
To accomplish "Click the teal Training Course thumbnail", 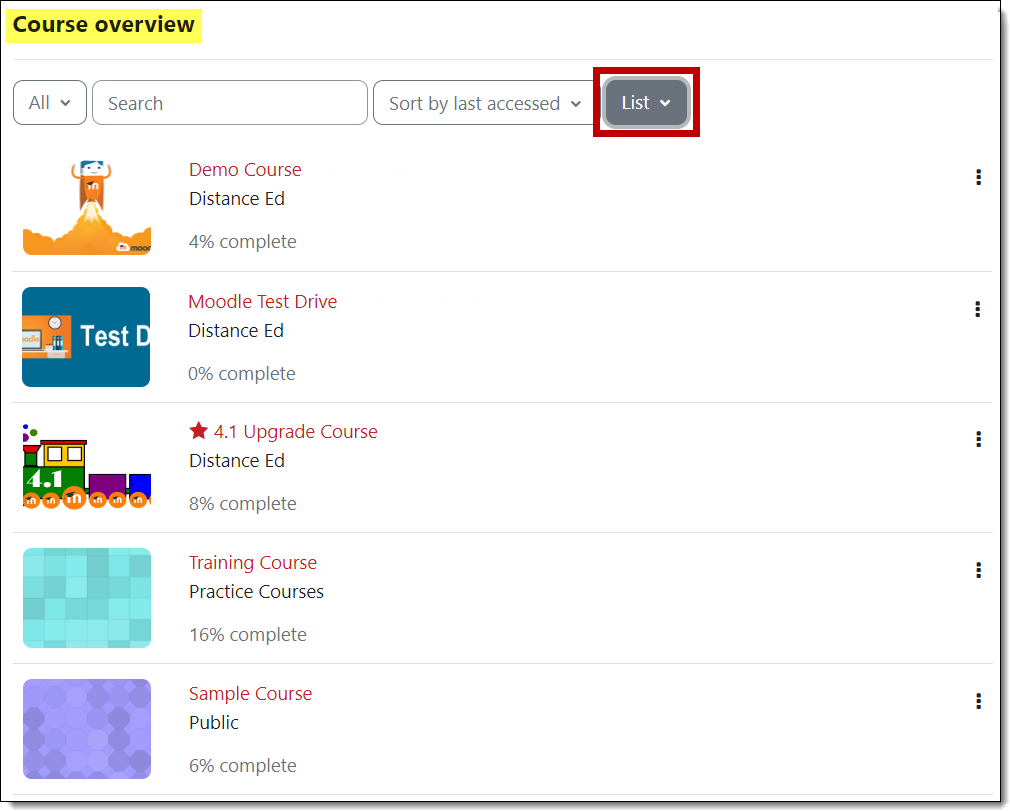I will coord(87,598).
